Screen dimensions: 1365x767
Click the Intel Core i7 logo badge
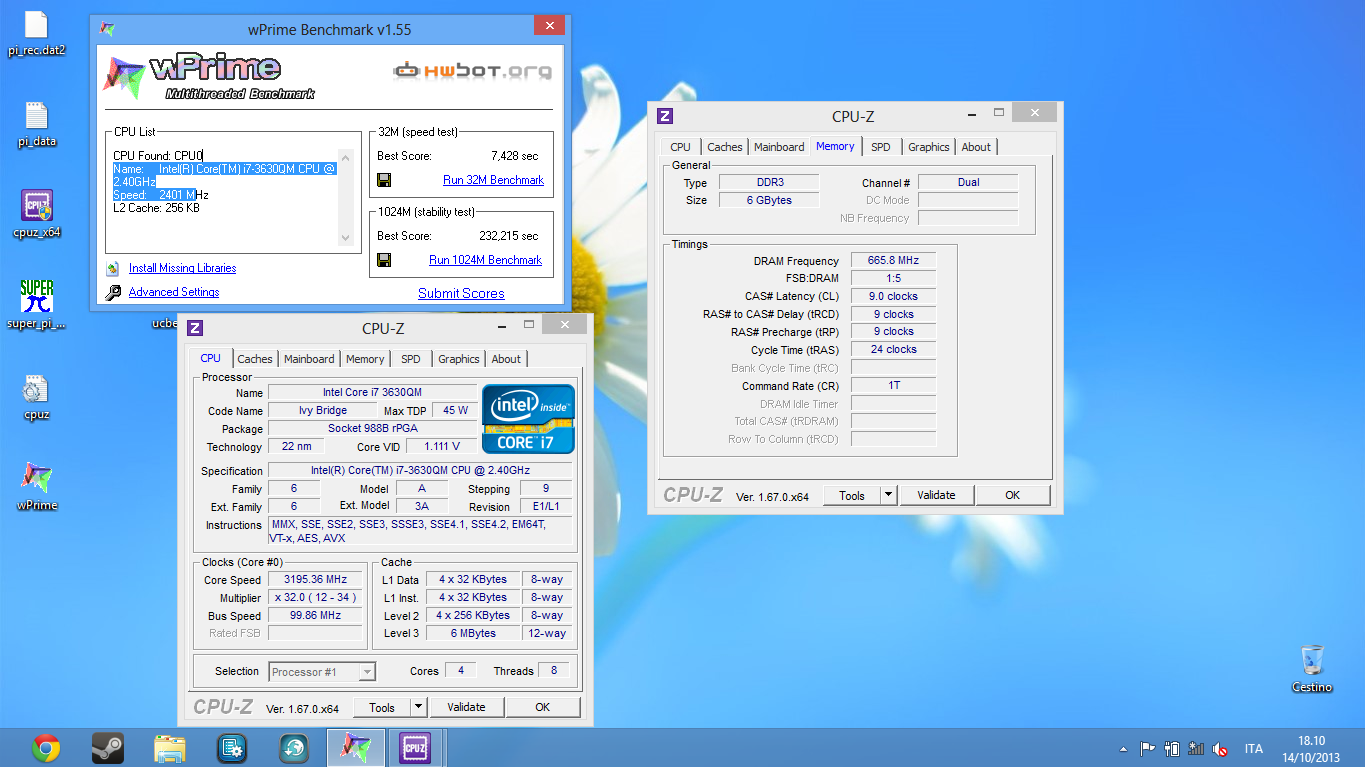click(528, 419)
